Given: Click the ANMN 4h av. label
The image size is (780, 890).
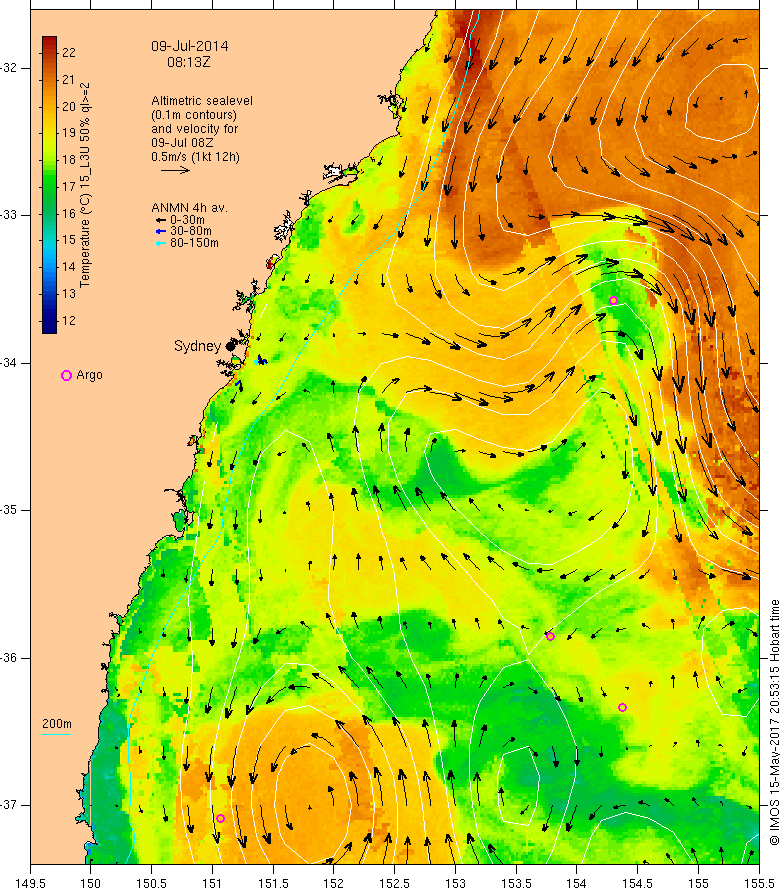Looking at the screenshot, I should tap(190, 208).
